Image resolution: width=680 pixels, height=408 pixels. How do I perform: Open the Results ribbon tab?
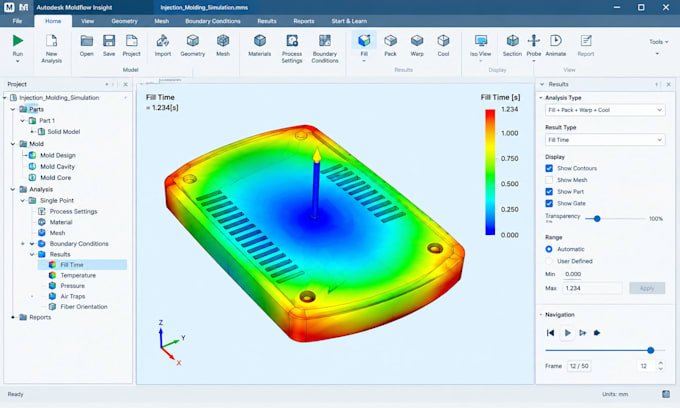pos(267,21)
